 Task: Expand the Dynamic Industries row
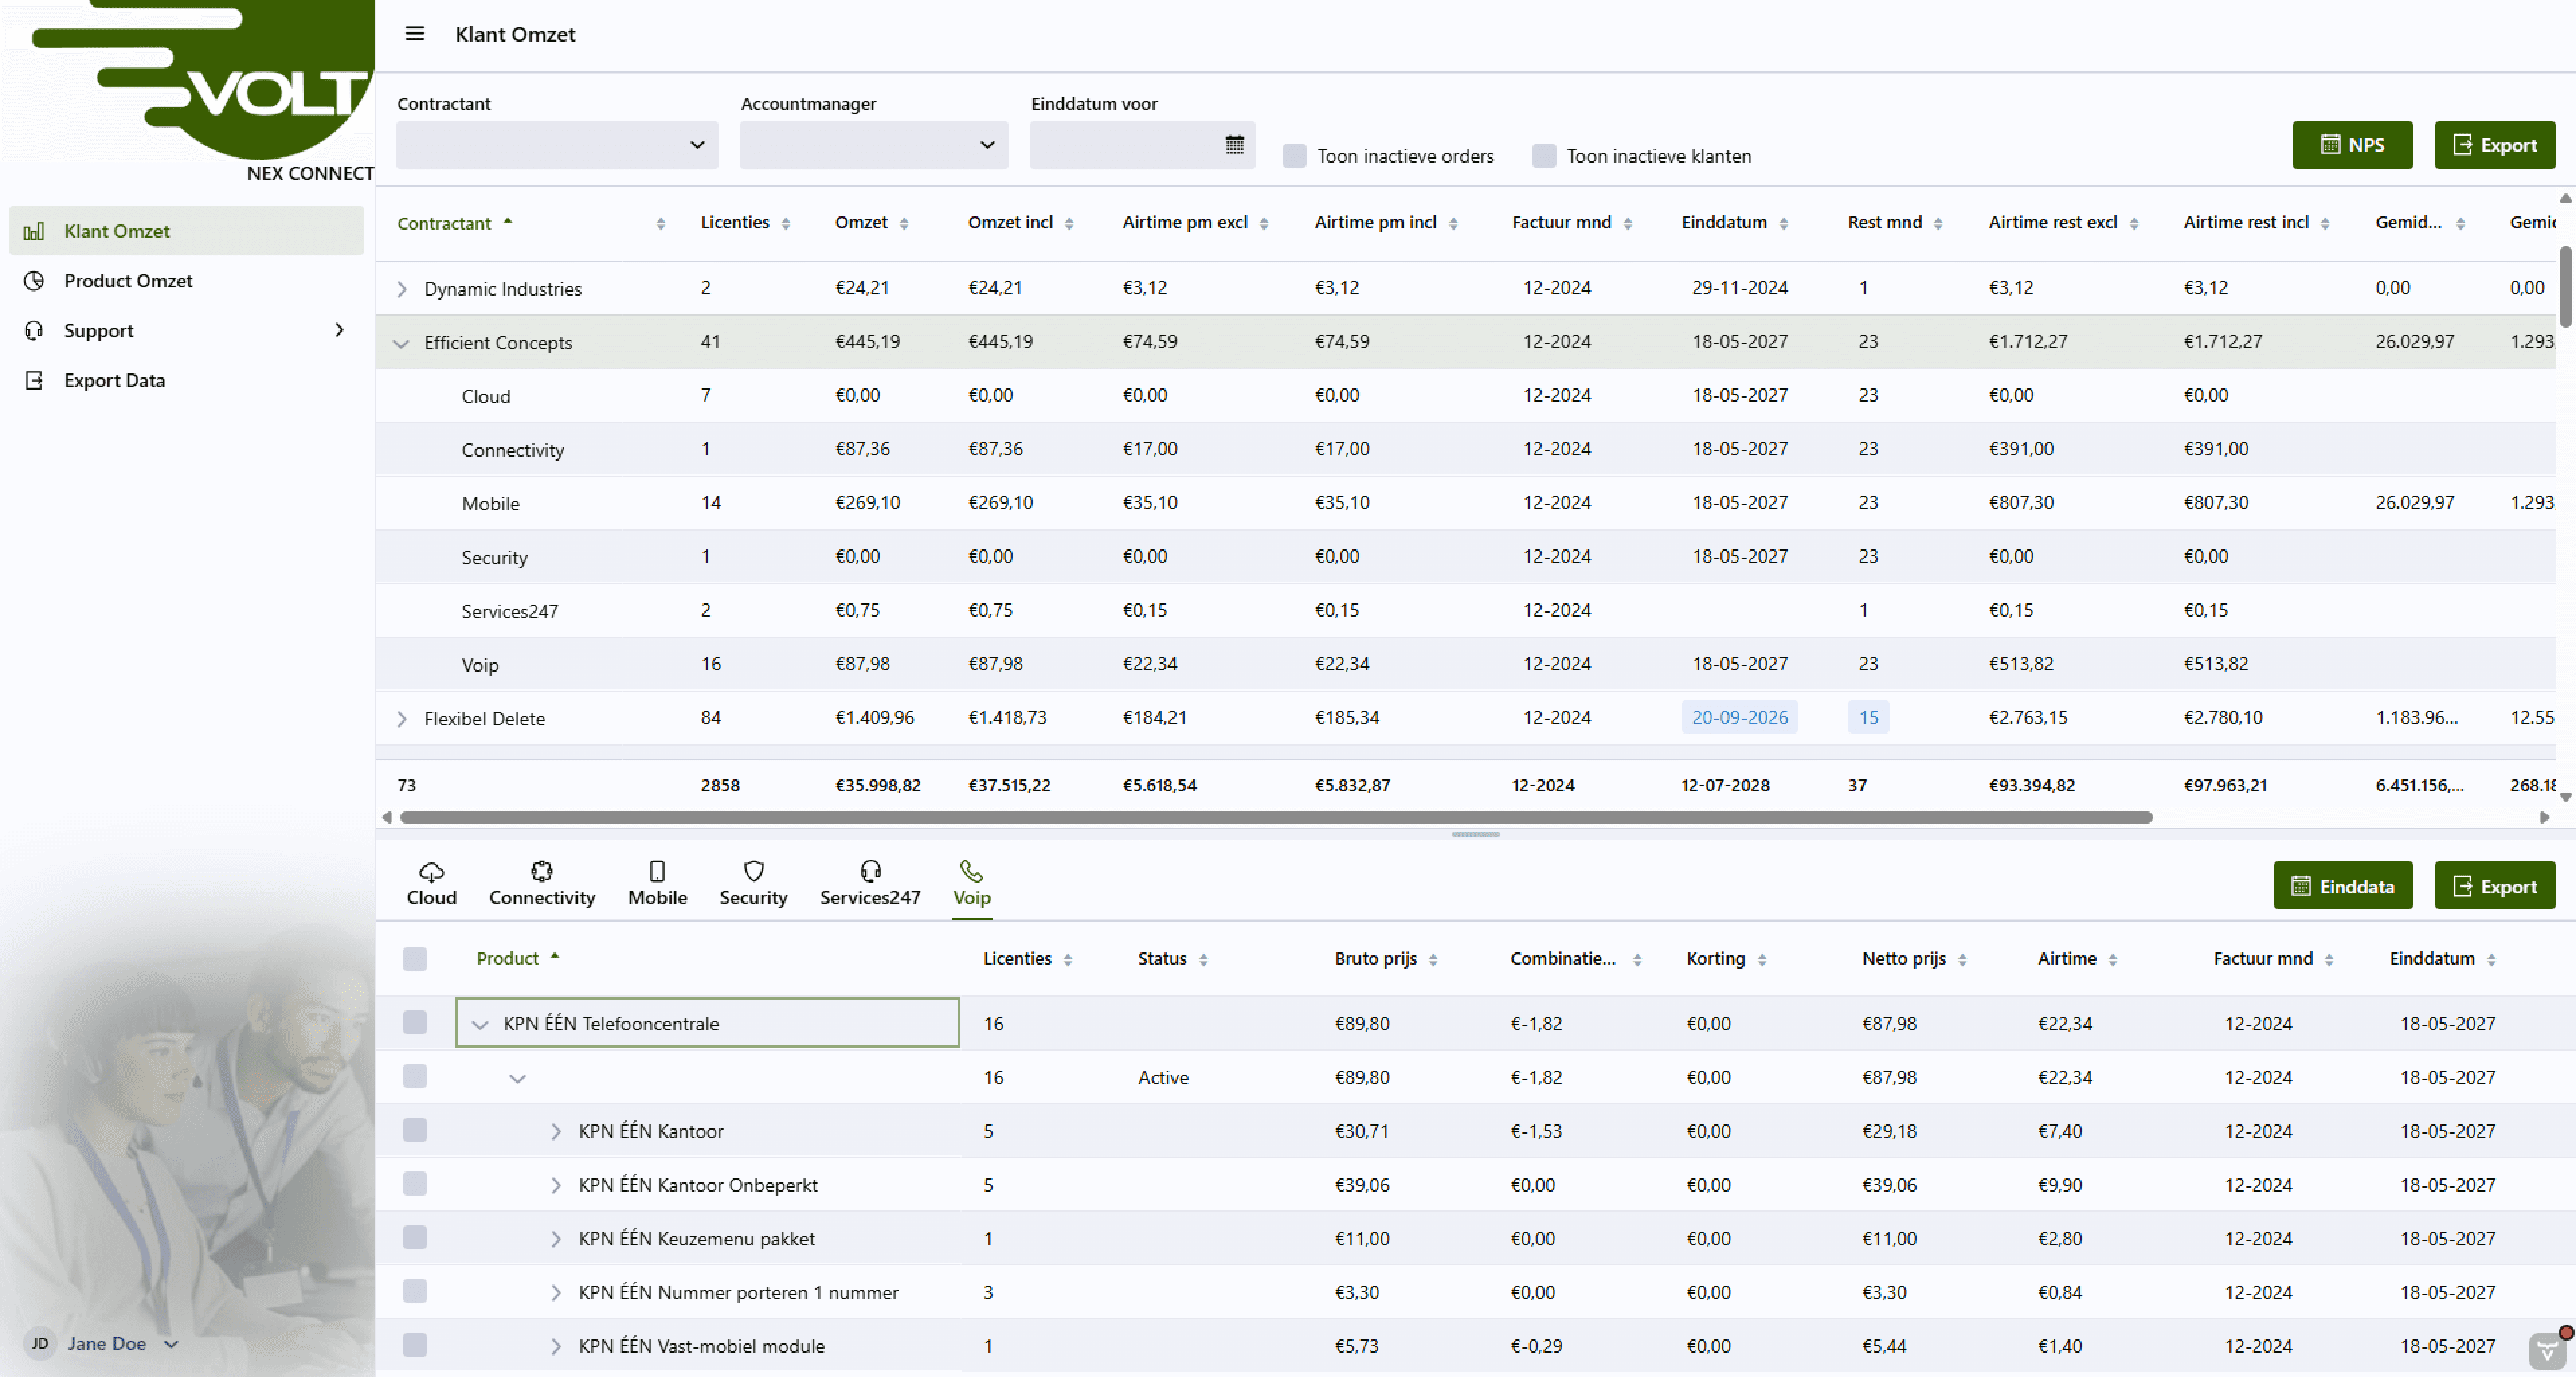(x=401, y=289)
